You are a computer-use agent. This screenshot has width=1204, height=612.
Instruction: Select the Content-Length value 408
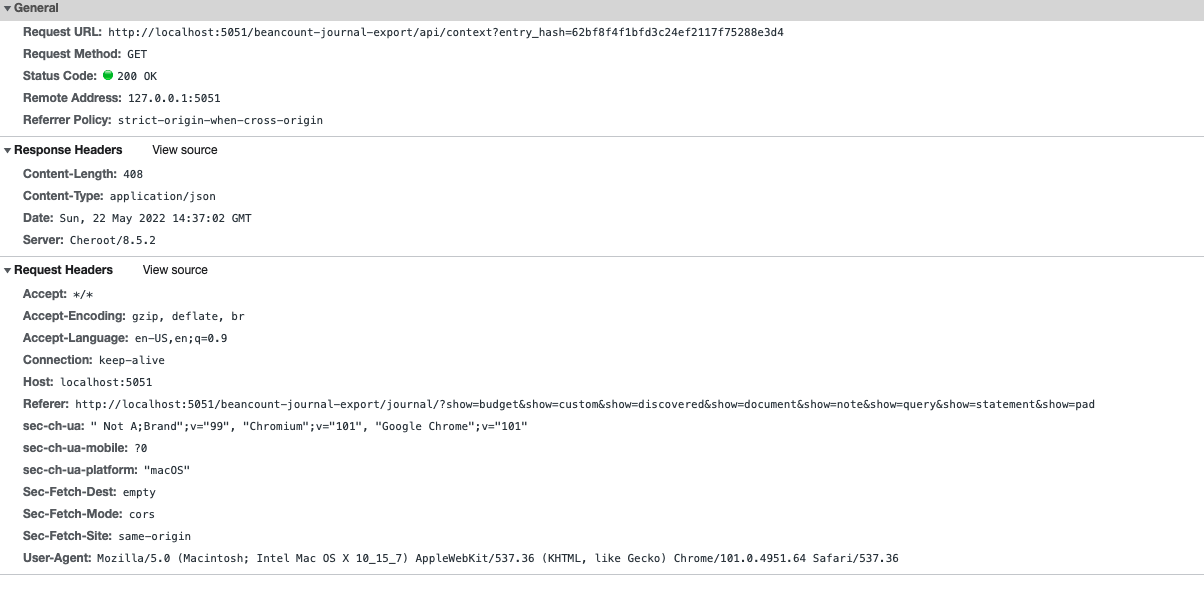tap(134, 173)
